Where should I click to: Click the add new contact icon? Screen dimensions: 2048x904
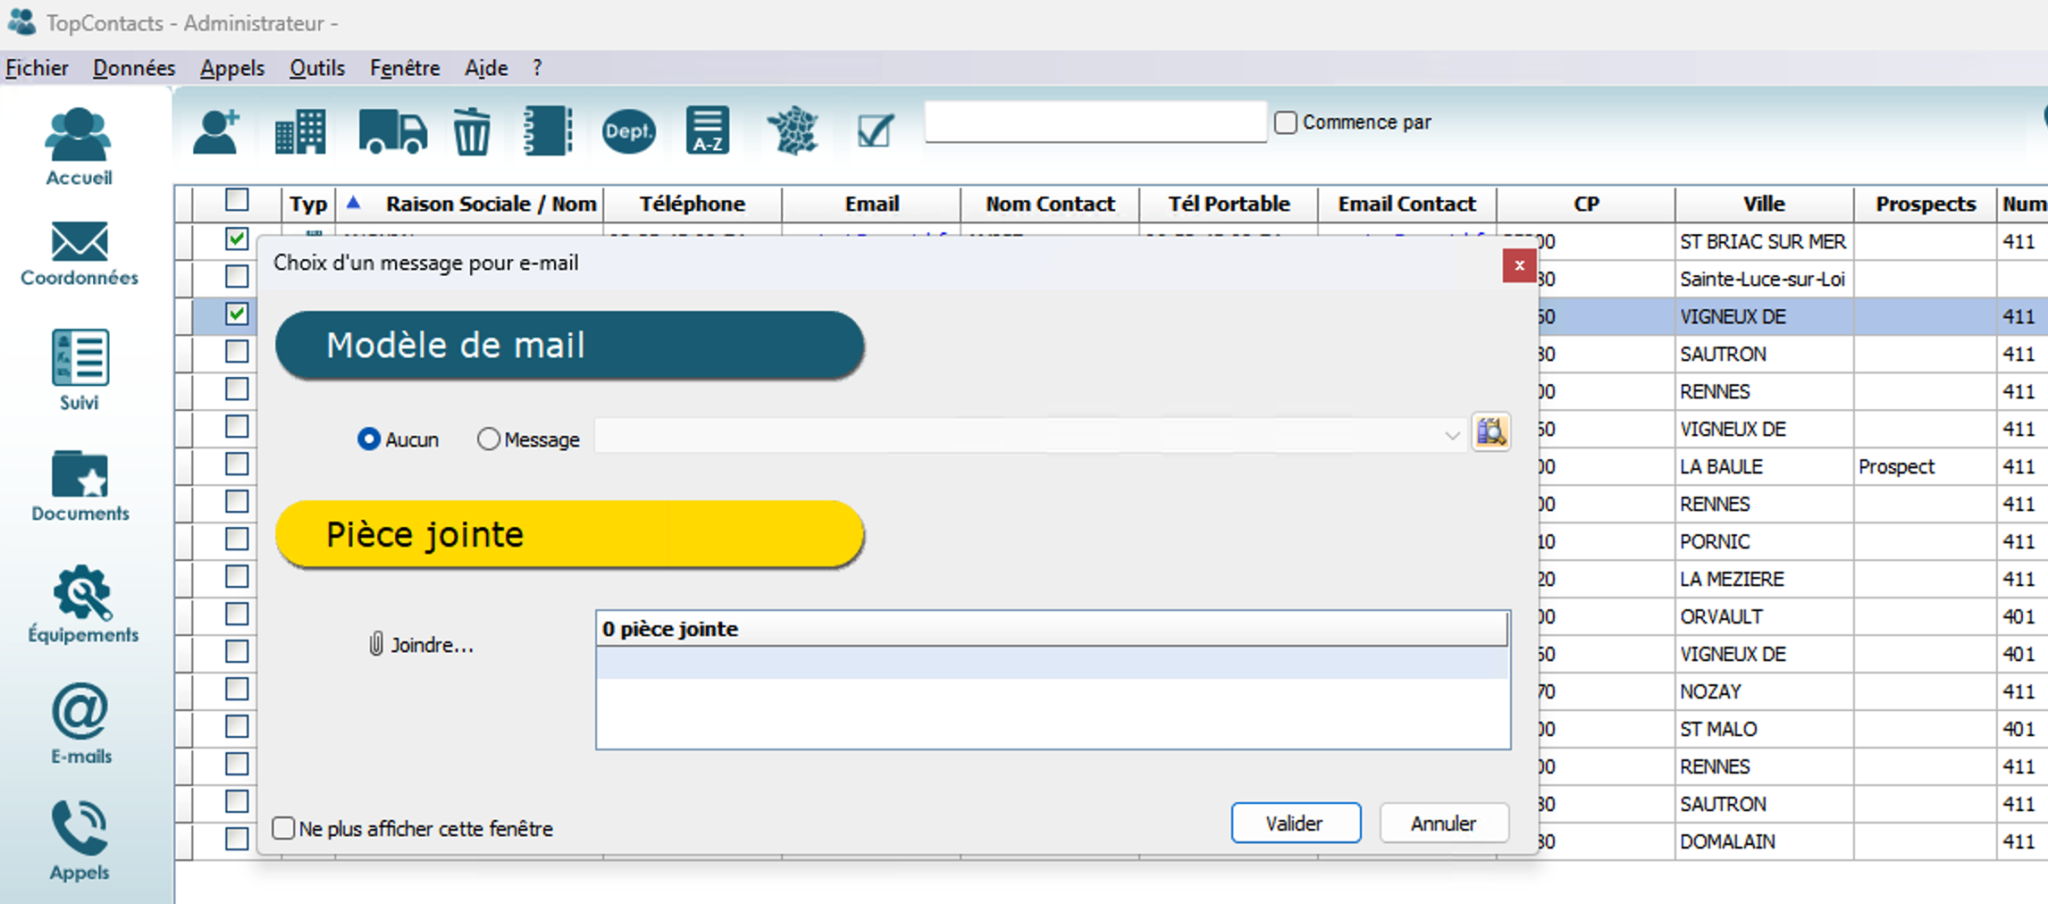[x=216, y=132]
